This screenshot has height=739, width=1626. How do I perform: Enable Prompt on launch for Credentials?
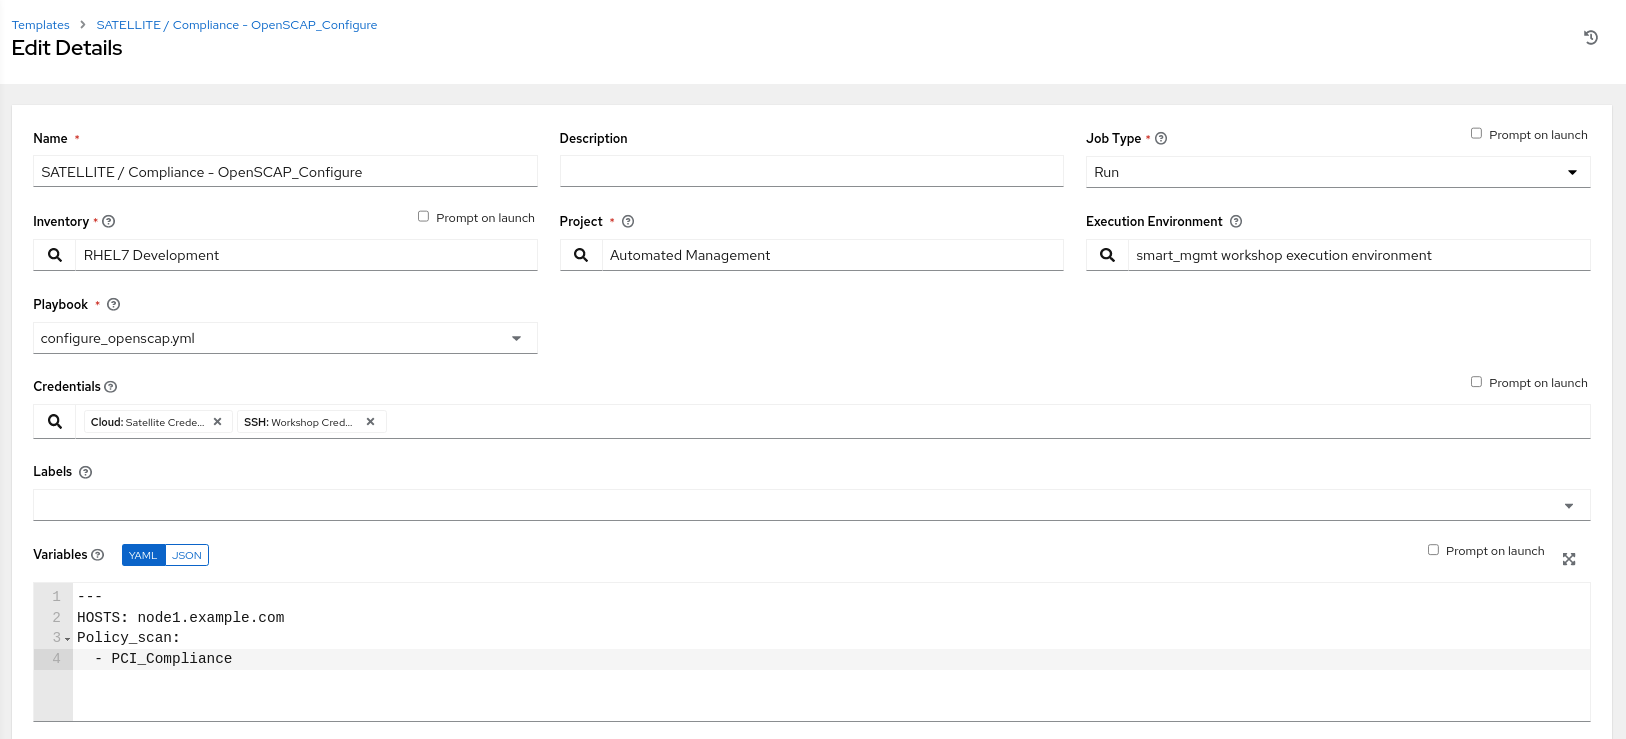(1476, 381)
